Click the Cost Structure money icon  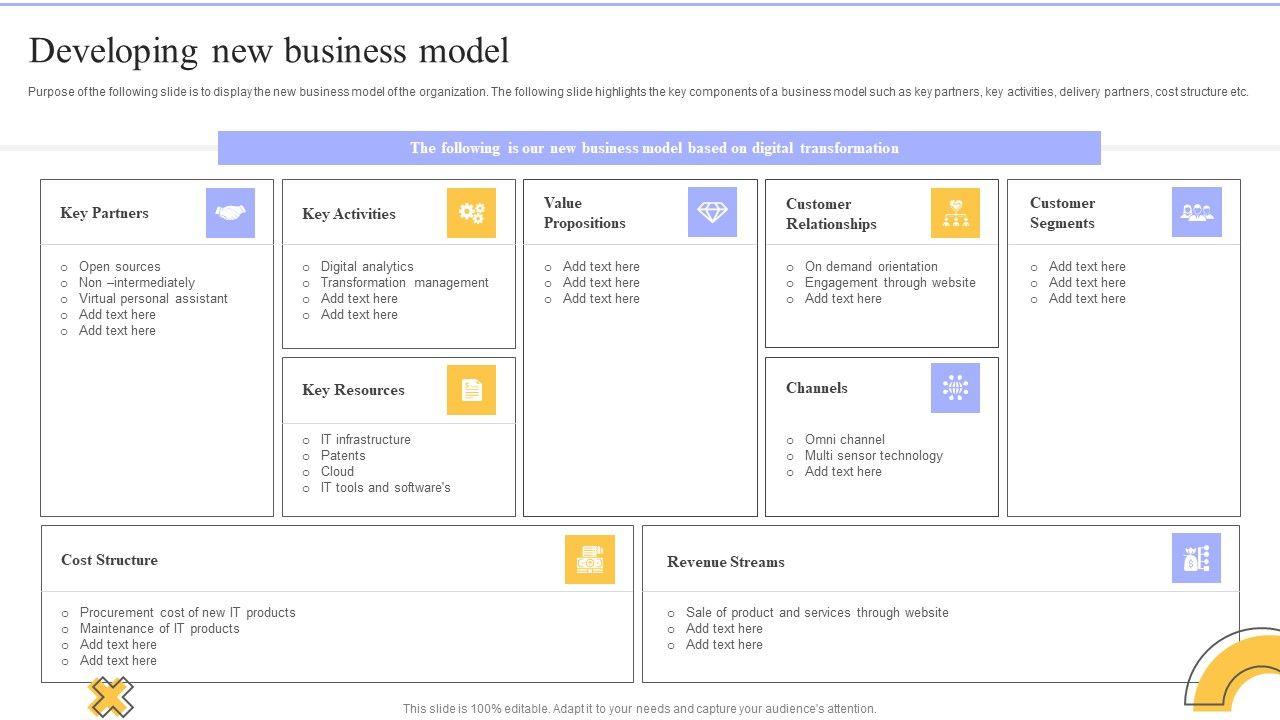pyautogui.click(x=589, y=560)
